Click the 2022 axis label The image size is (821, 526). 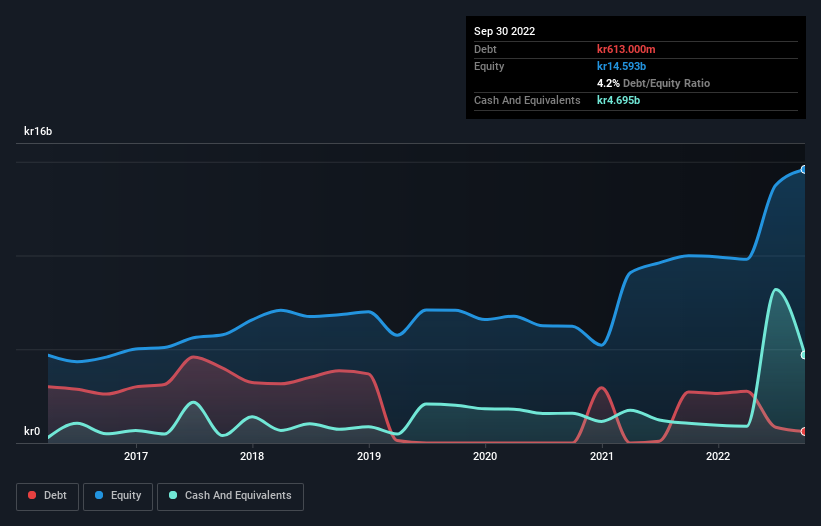718,456
